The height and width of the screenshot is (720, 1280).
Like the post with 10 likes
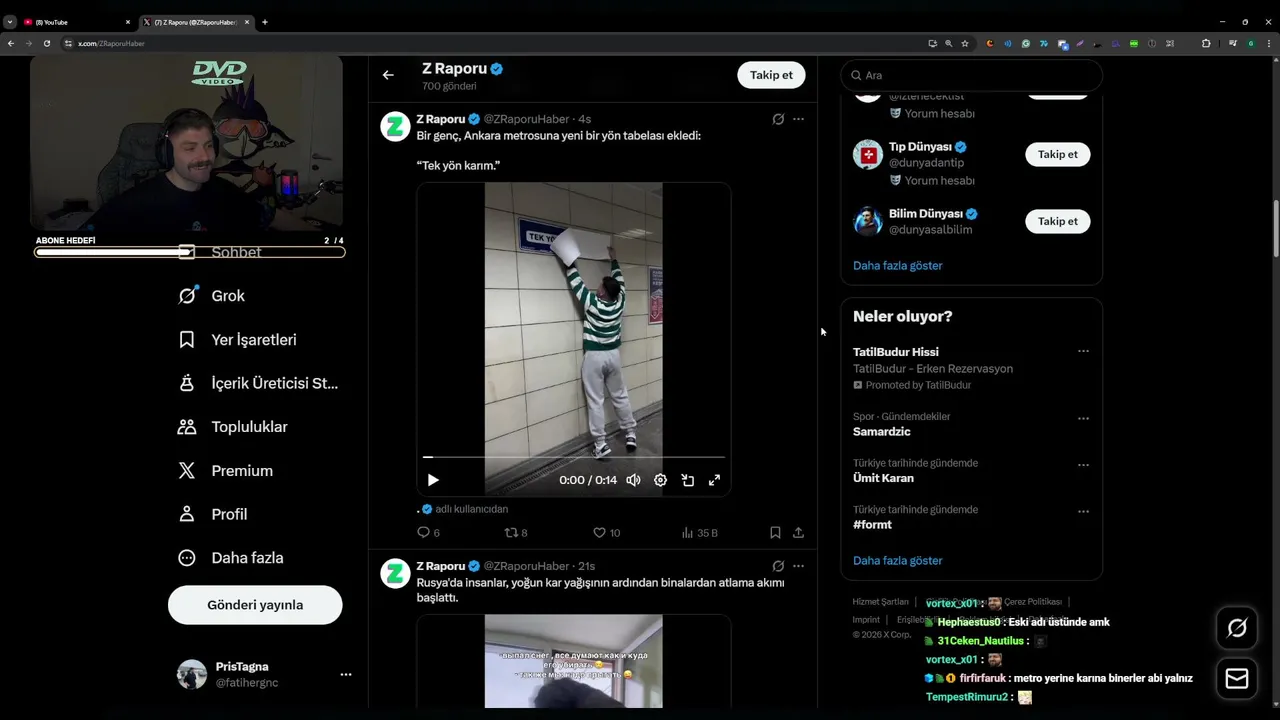606,533
